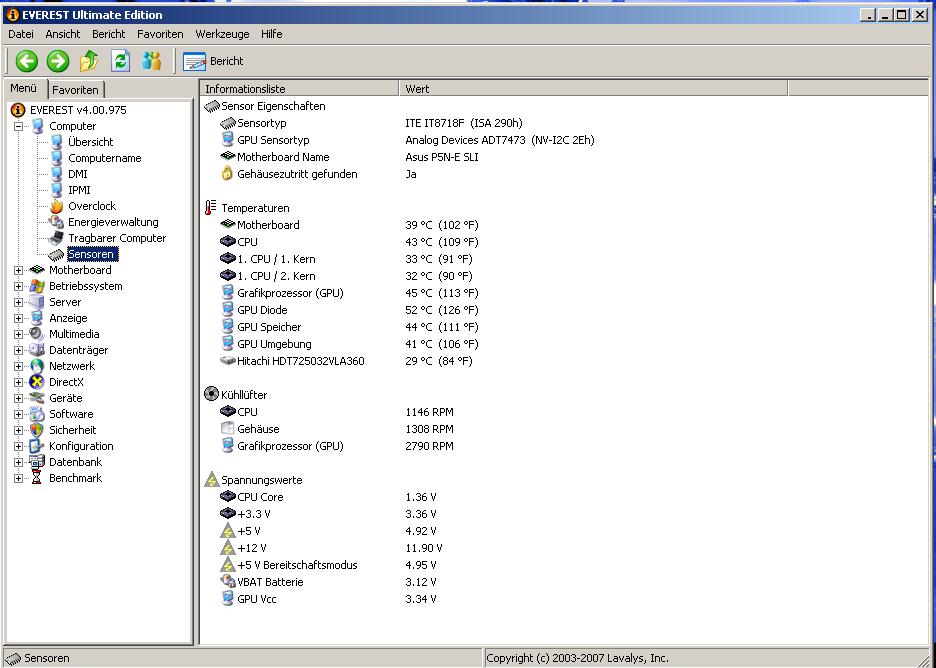Select the IPMI tree item
This screenshot has height=668, width=936.
(x=78, y=190)
